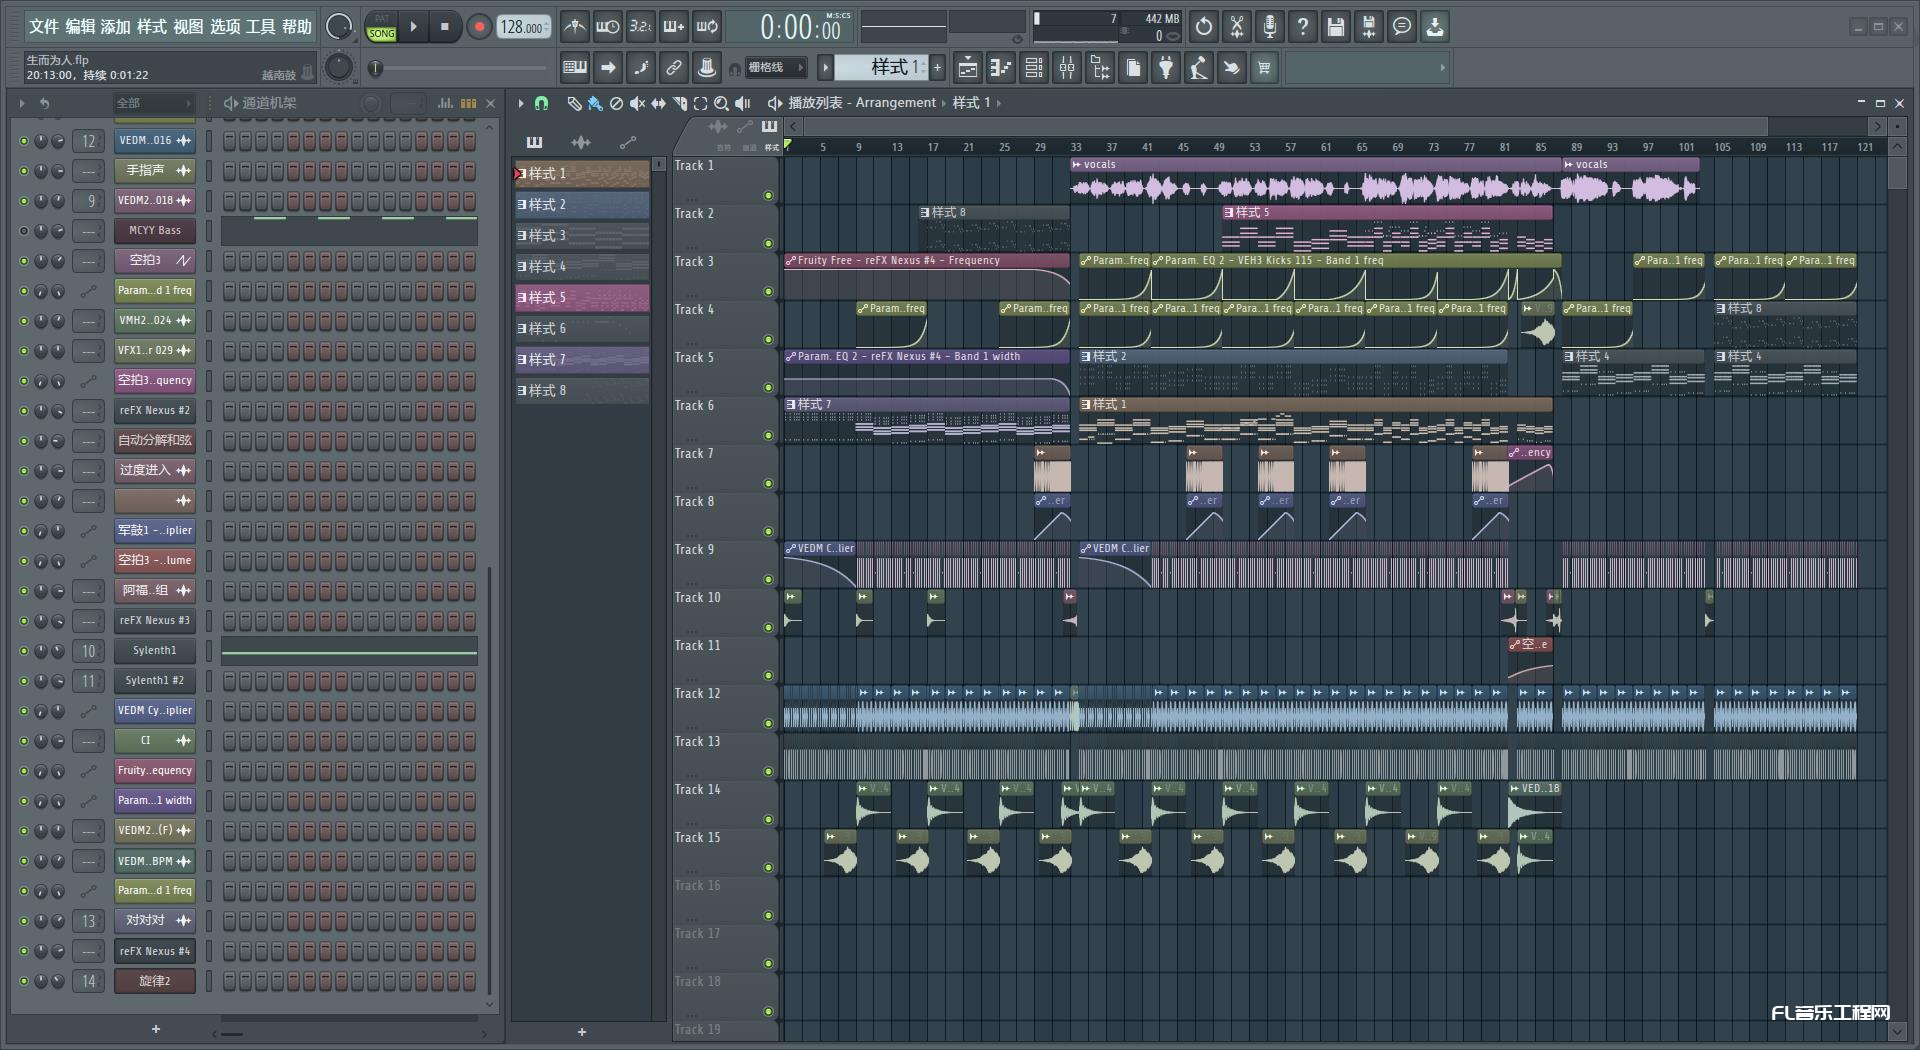Toggle overdub recording icon
Viewport: 1920px width, 1050px height.
tap(674, 27)
